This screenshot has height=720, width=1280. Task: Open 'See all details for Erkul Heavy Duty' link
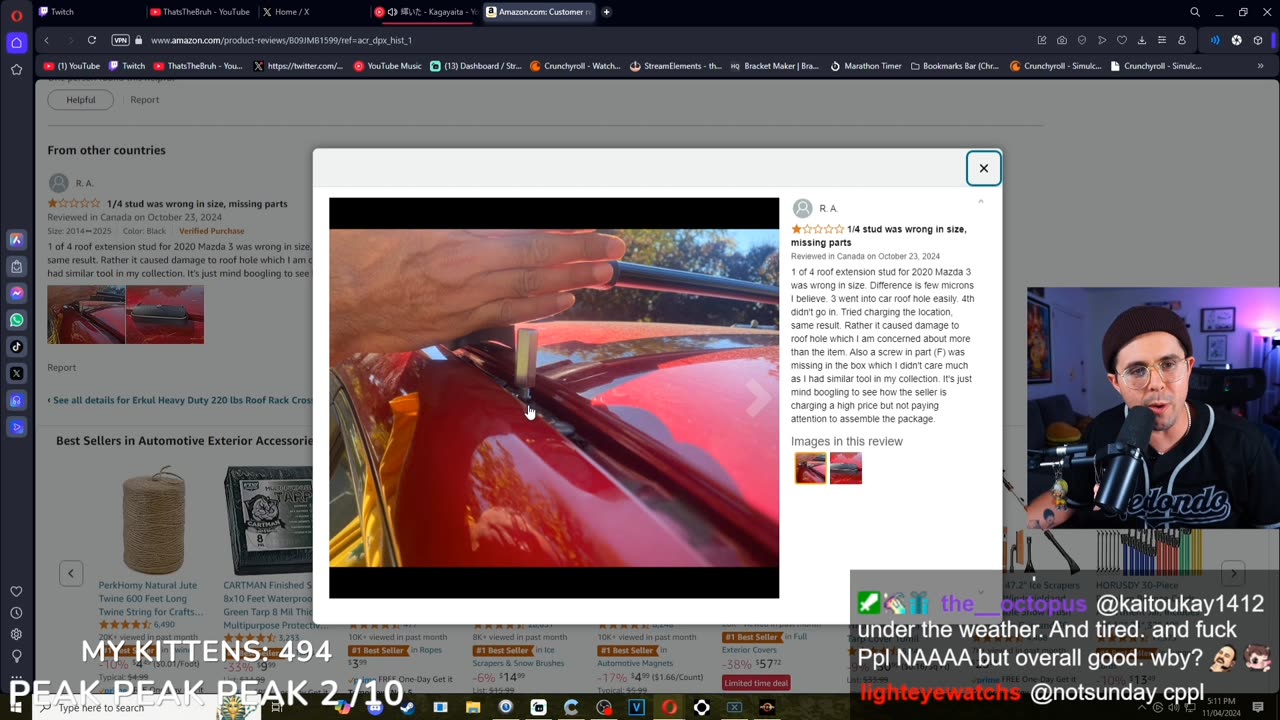click(180, 400)
